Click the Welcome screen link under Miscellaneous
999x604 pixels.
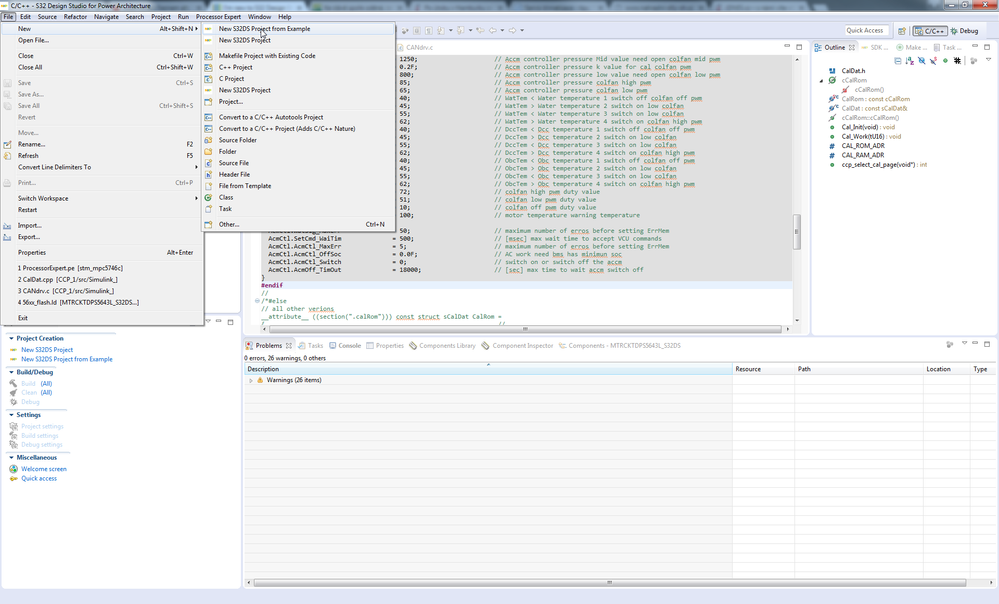pos(44,468)
